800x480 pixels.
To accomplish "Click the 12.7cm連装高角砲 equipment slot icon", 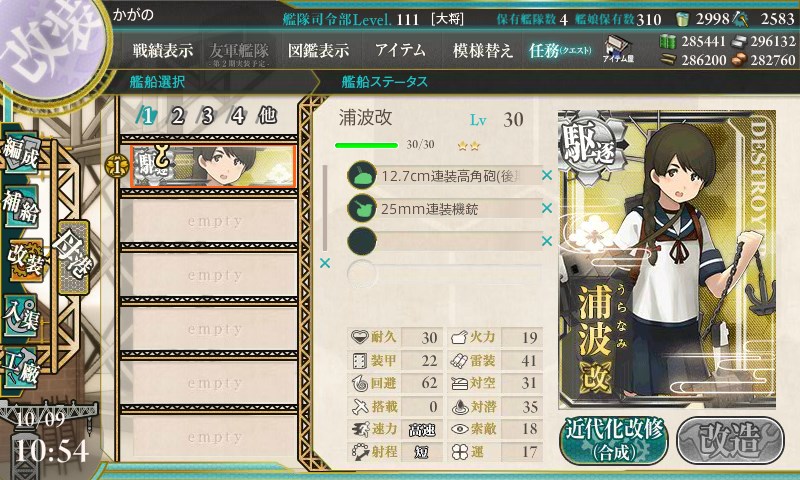I will click(x=362, y=176).
